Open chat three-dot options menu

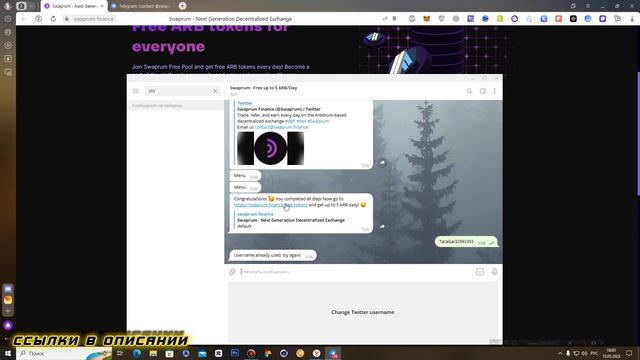pyautogui.click(x=494, y=91)
